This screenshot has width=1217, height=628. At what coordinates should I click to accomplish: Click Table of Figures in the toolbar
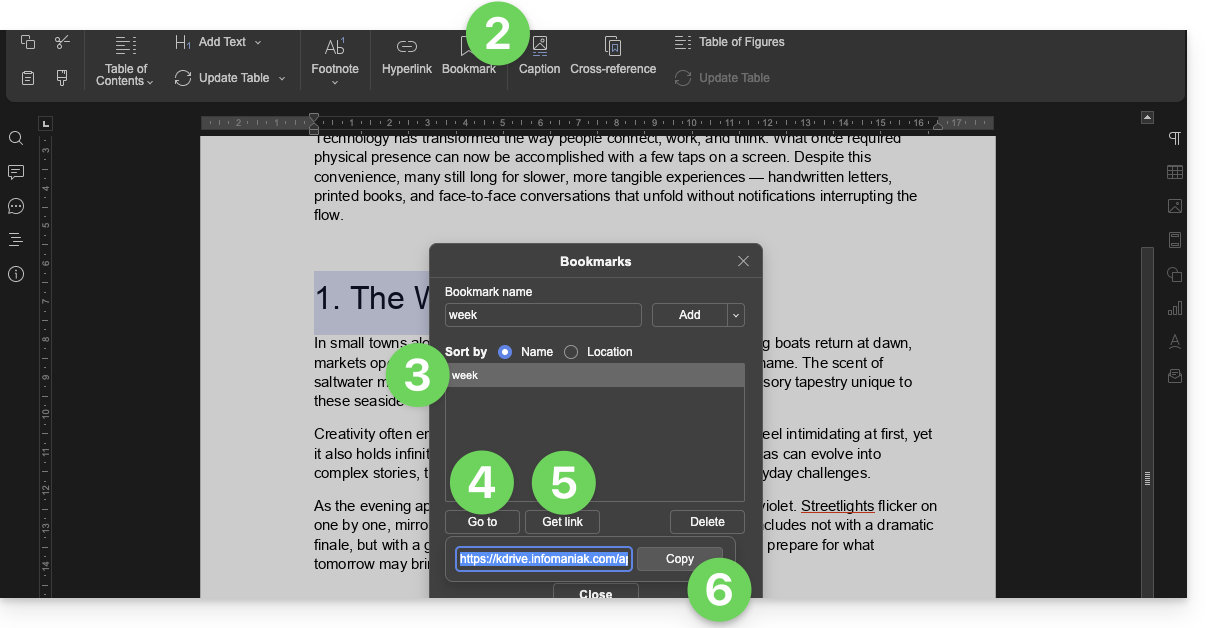coord(730,42)
